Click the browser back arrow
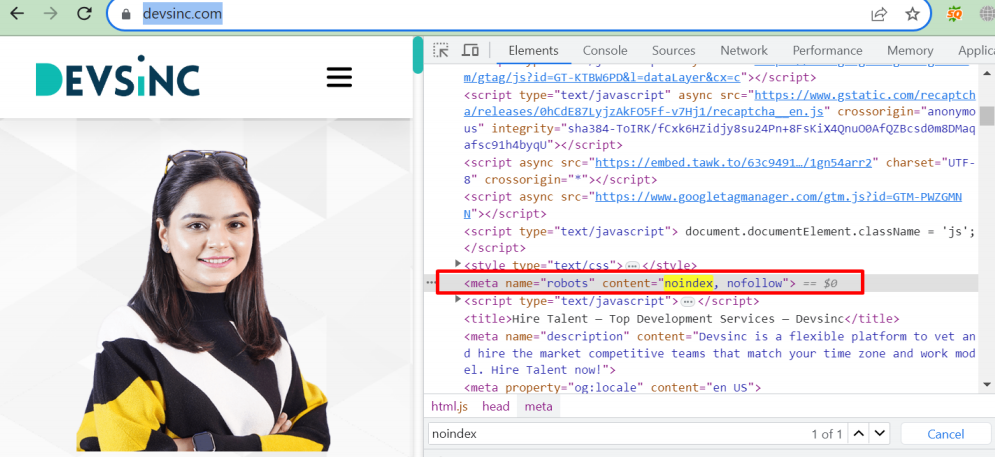995x457 pixels. (x=18, y=14)
